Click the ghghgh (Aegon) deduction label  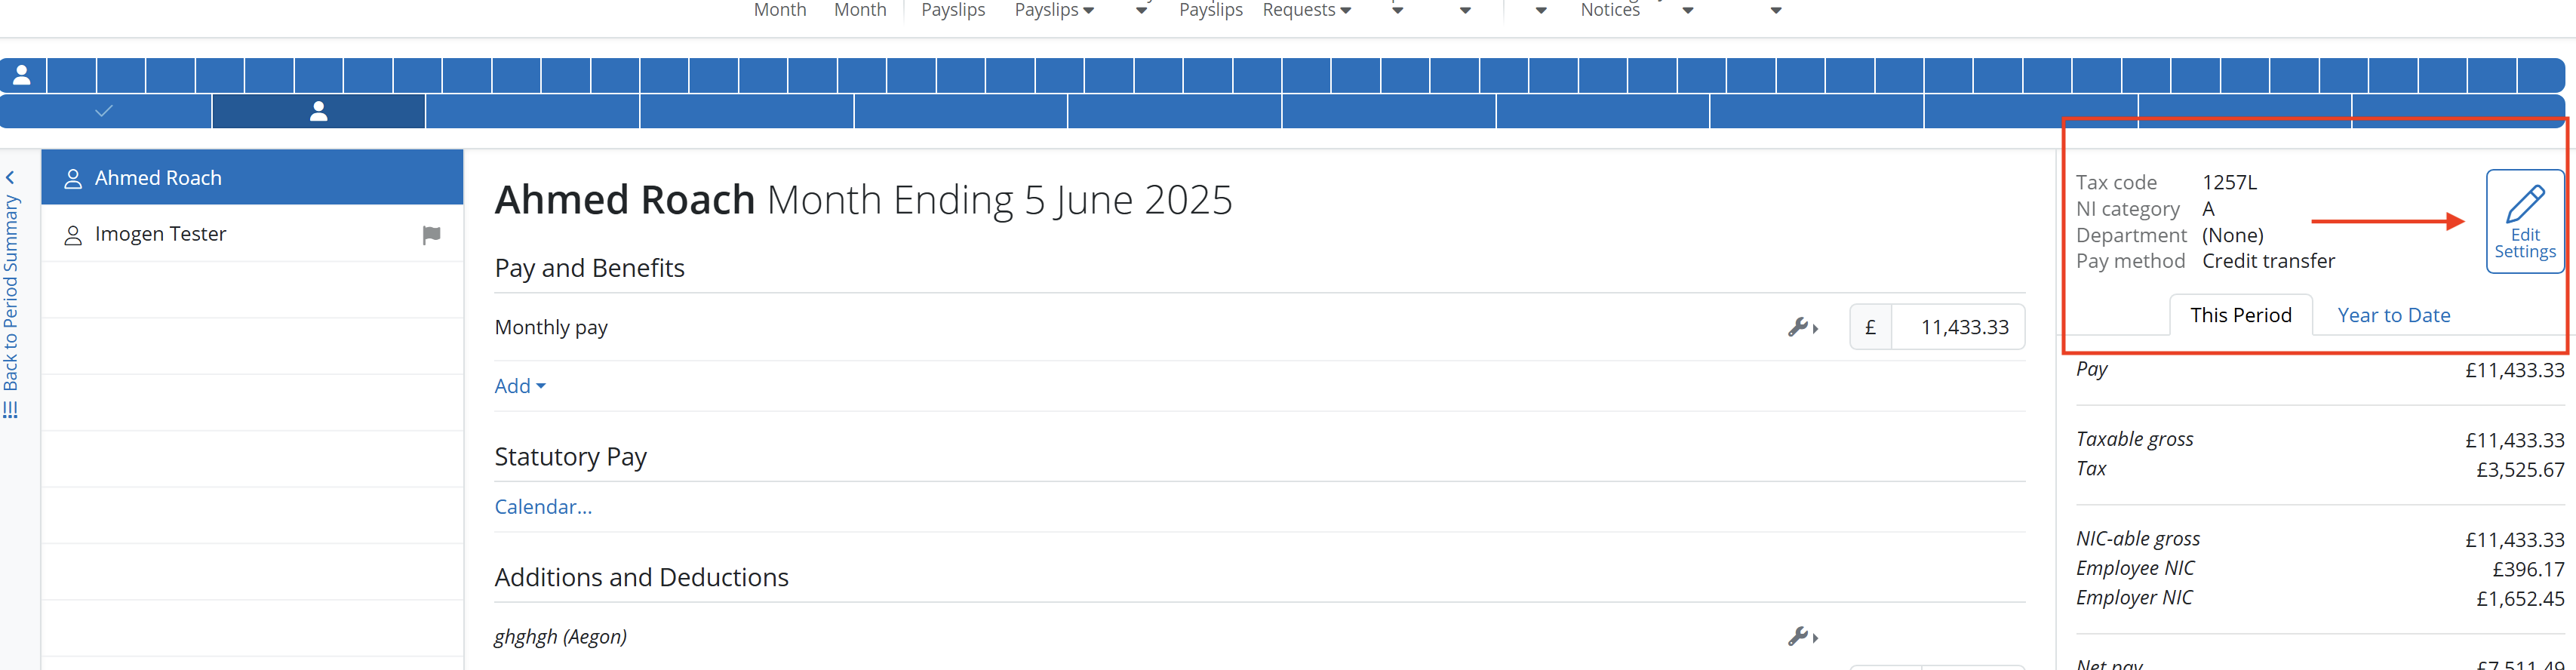click(x=560, y=636)
